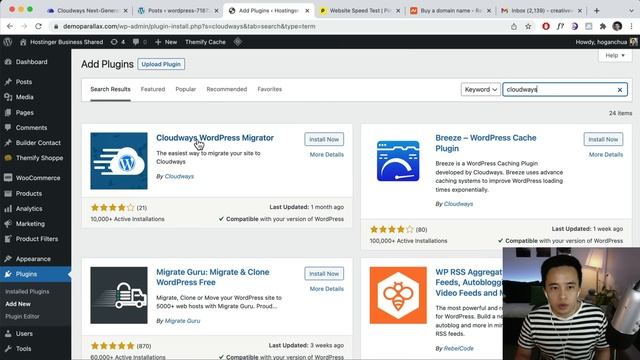
Task: Click the Installed Plugins submenu link
Action: (x=27, y=291)
